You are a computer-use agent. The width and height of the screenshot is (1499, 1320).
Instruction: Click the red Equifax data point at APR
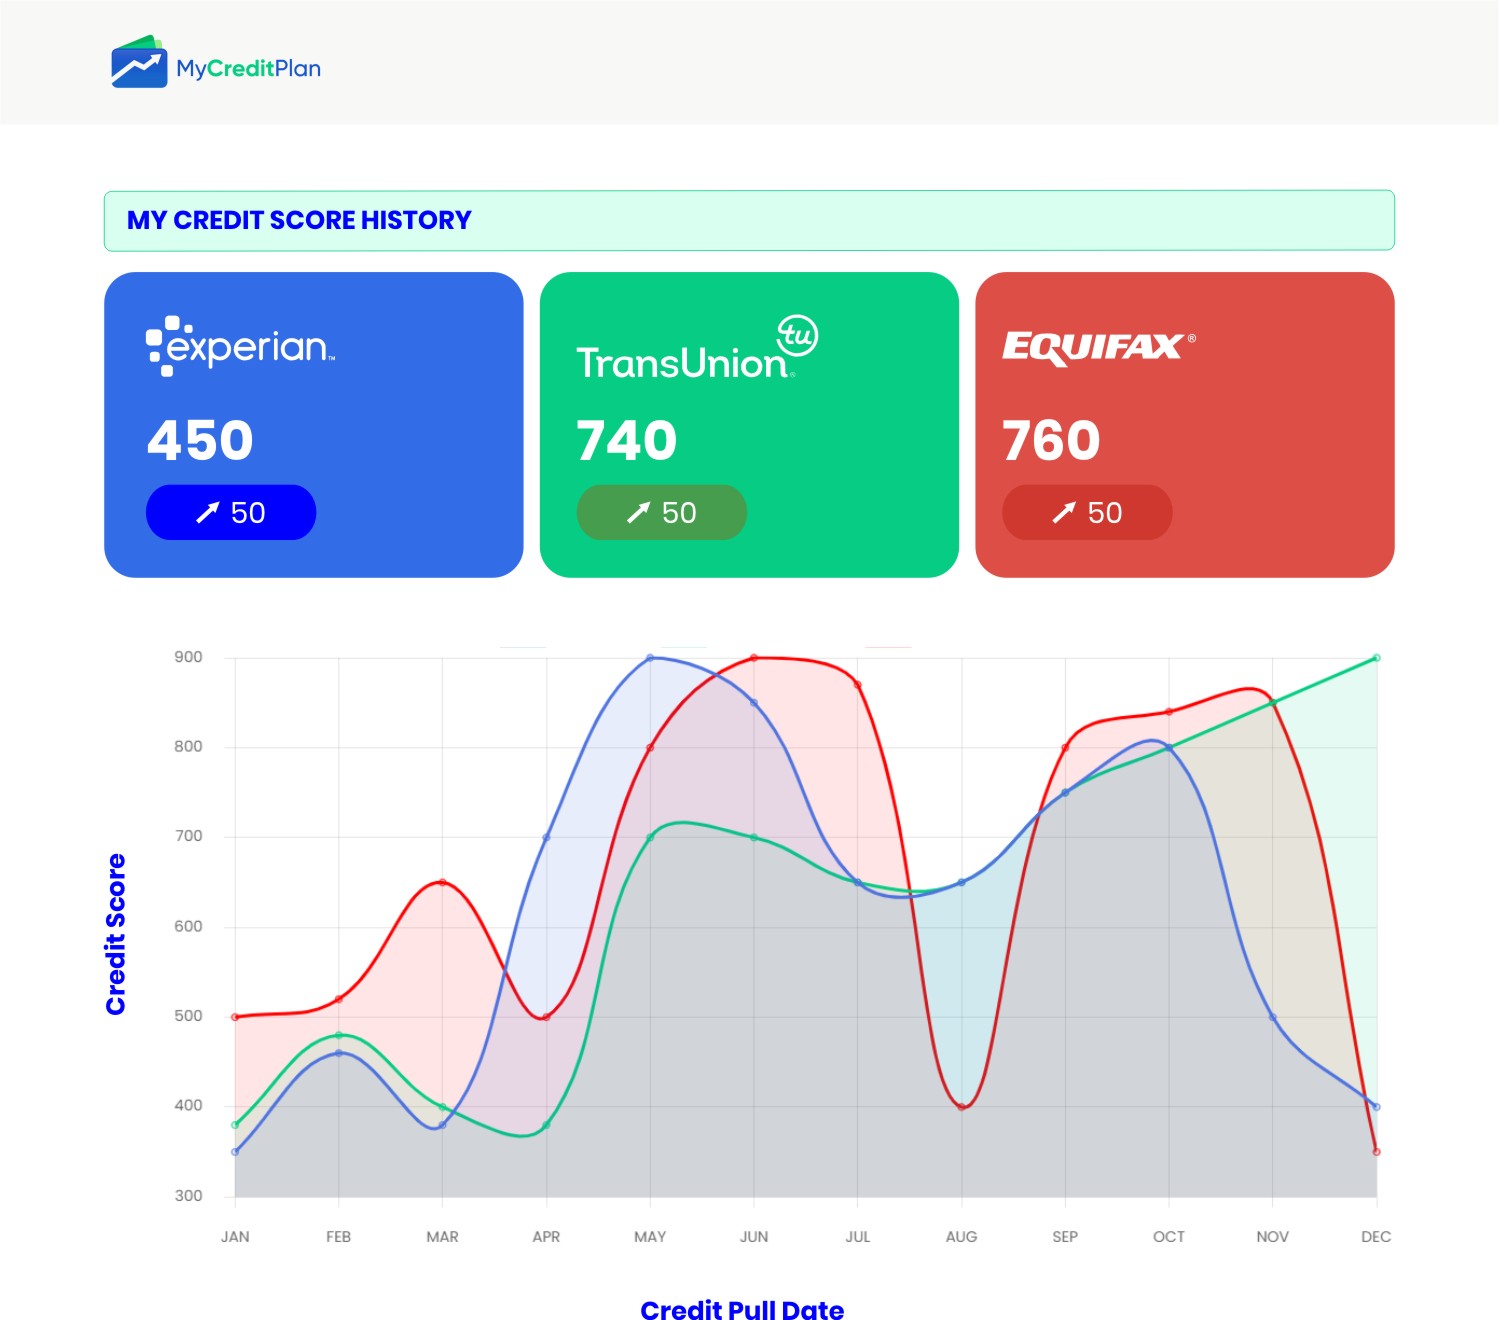(x=546, y=1017)
